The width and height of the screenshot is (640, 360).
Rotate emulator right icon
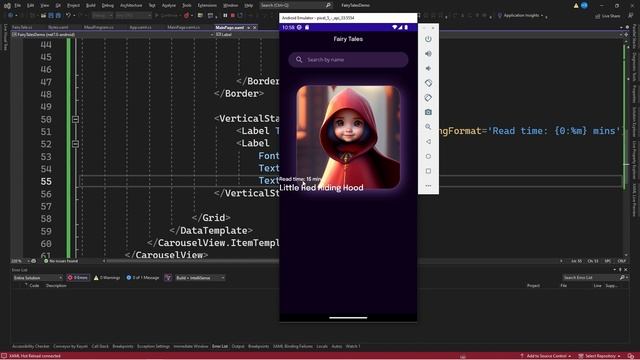(x=428, y=98)
